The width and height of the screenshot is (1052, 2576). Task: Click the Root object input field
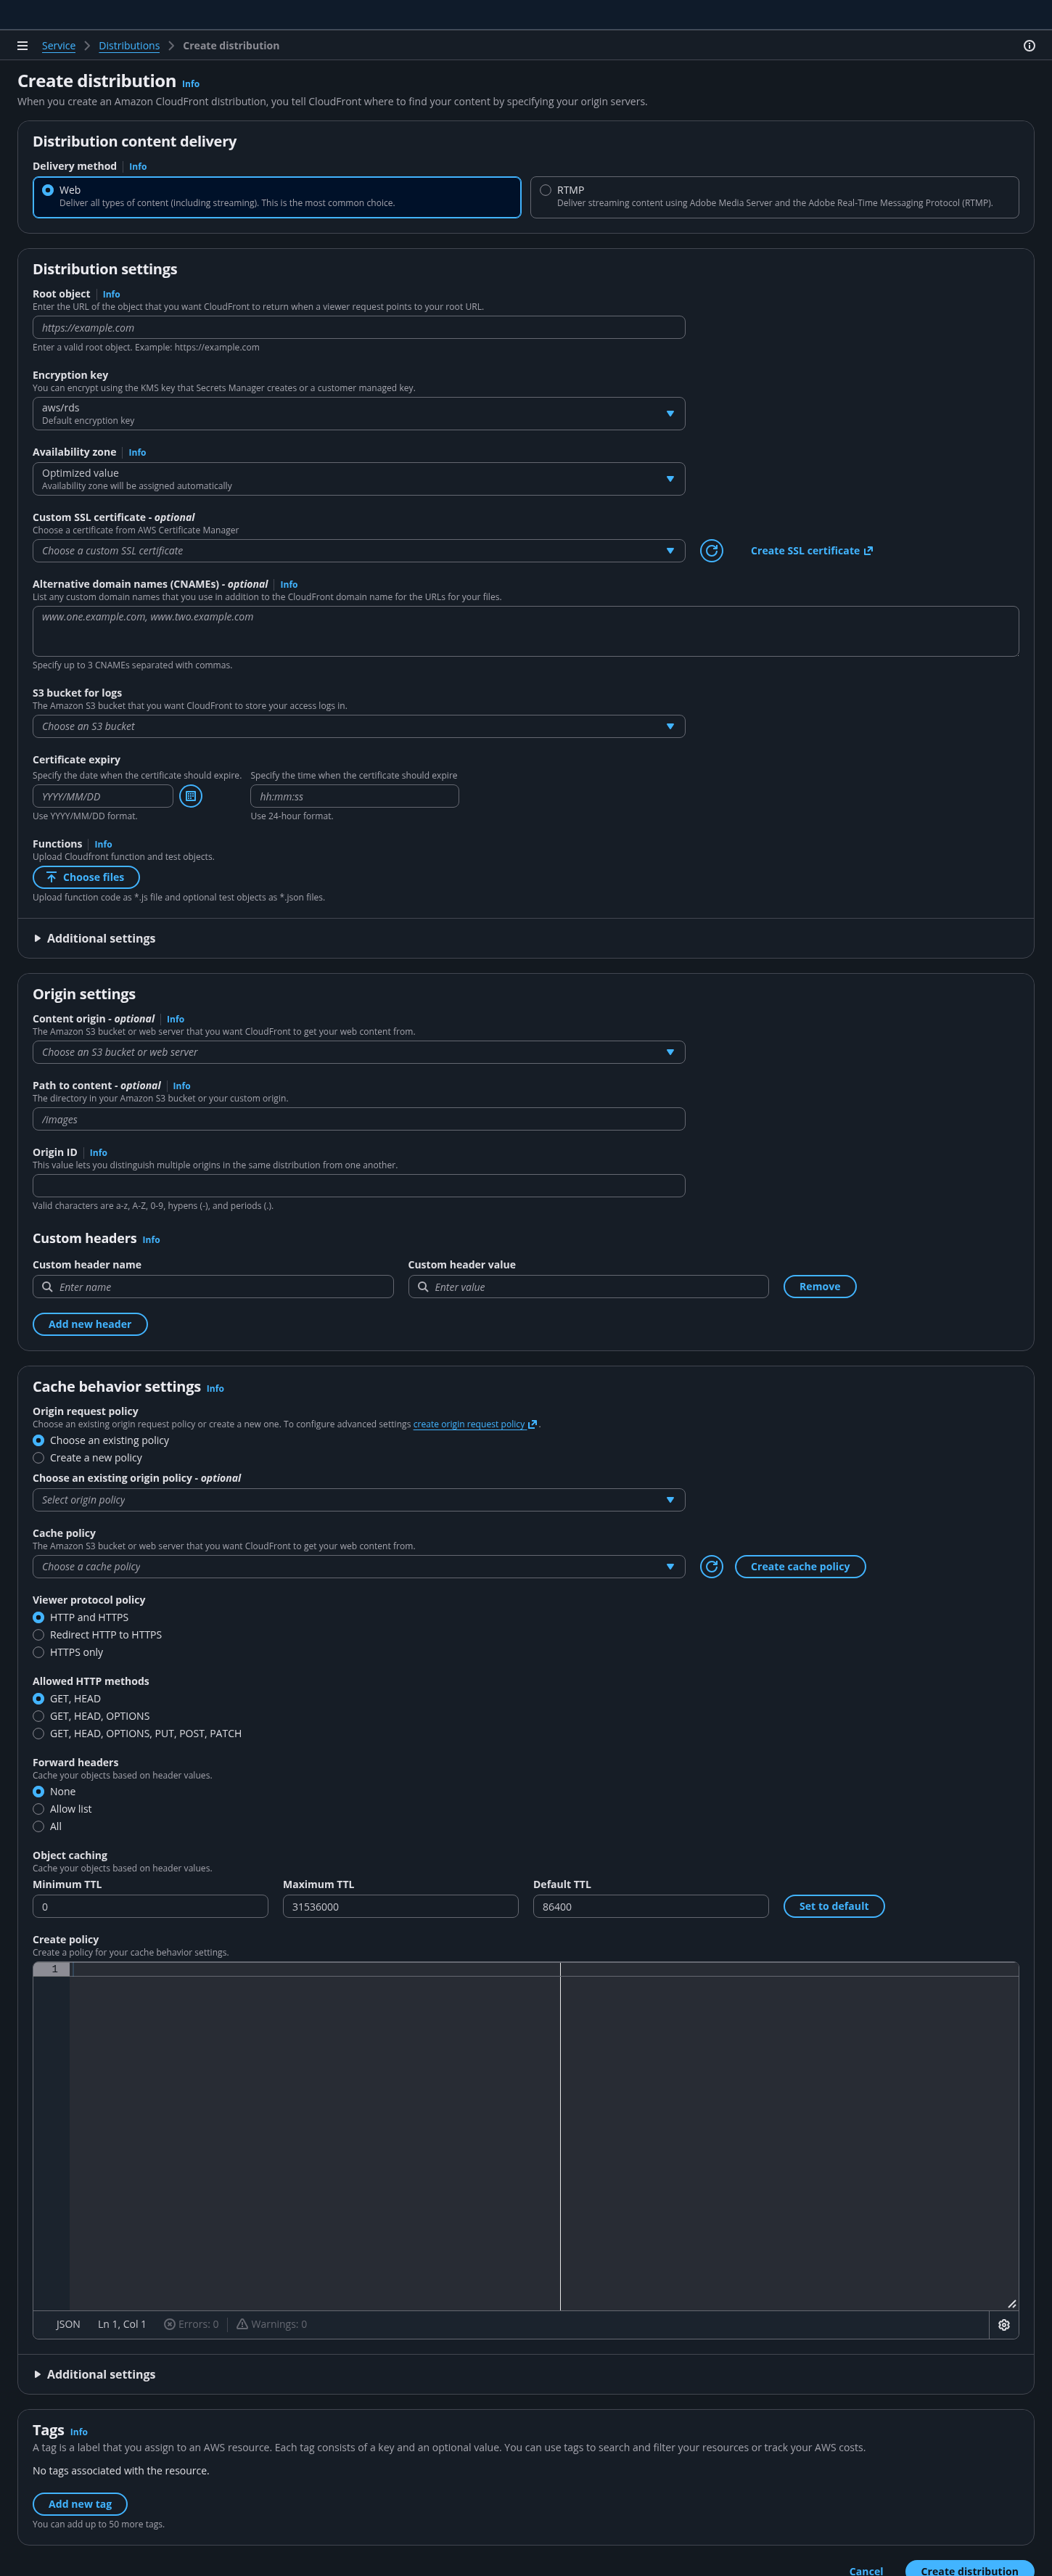point(358,328)
